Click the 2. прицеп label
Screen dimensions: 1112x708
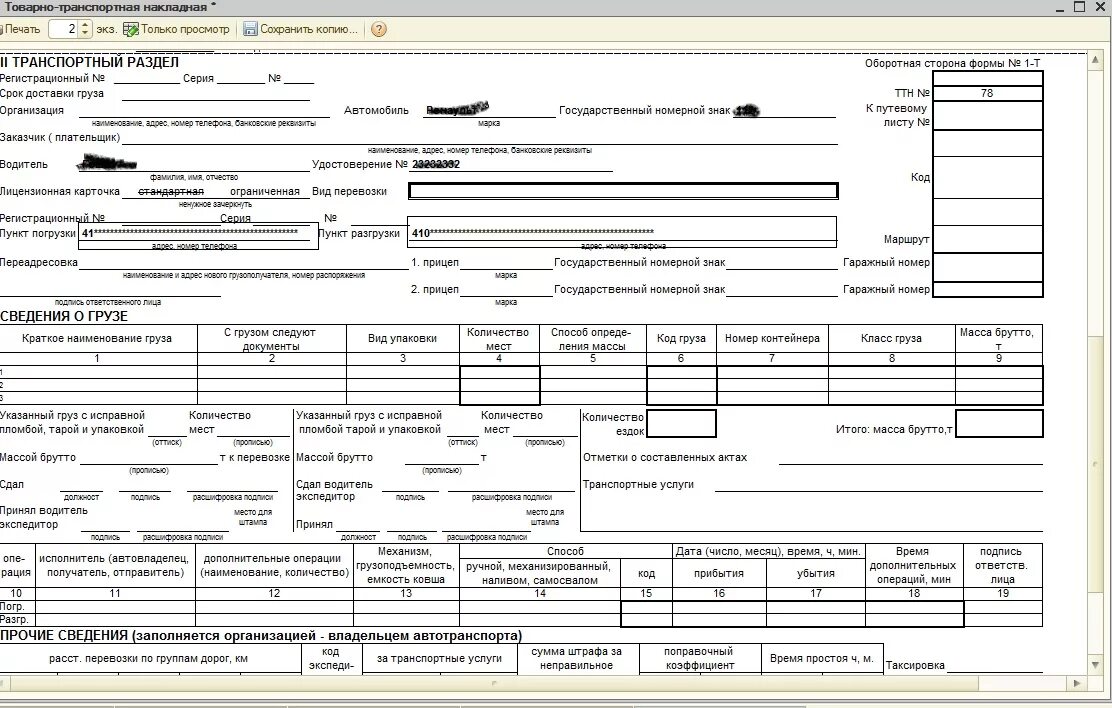(x=435, y=289)
